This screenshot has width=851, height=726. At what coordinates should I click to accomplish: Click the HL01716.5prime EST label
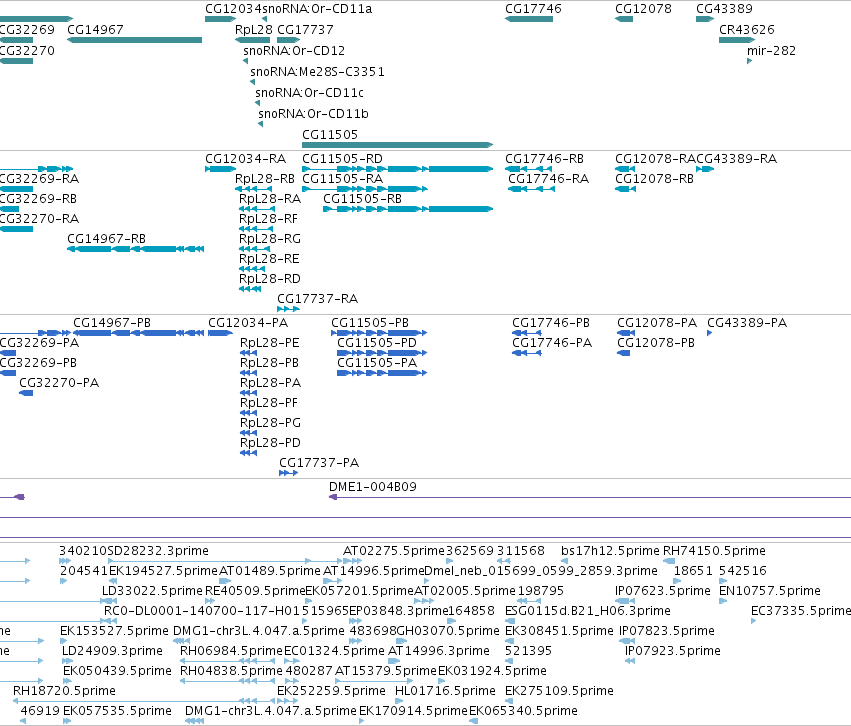(445, 691)
